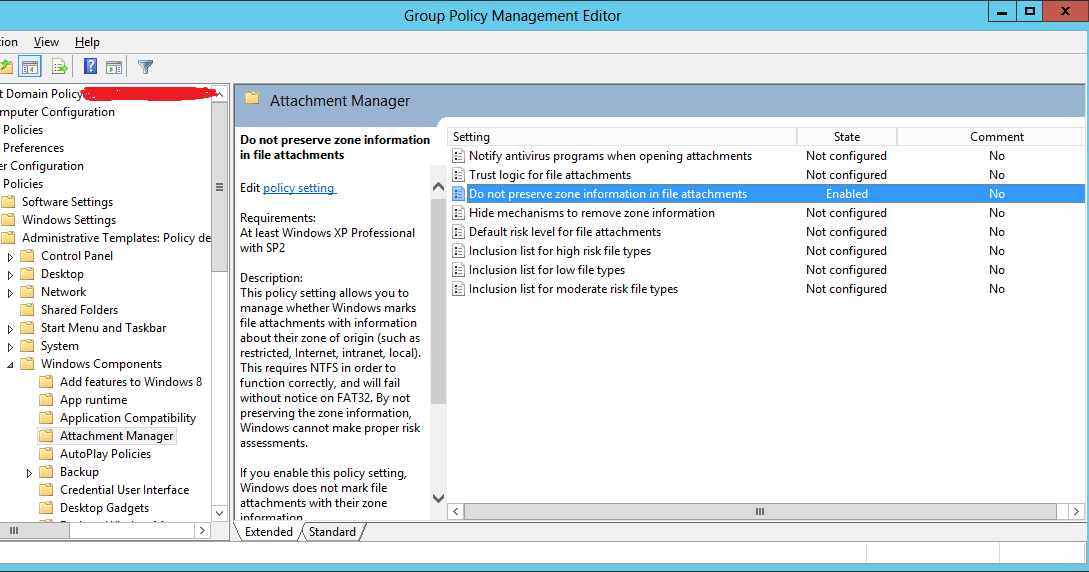Click the description pane scroll-up arrow
1089x572 pixels.
438,186
